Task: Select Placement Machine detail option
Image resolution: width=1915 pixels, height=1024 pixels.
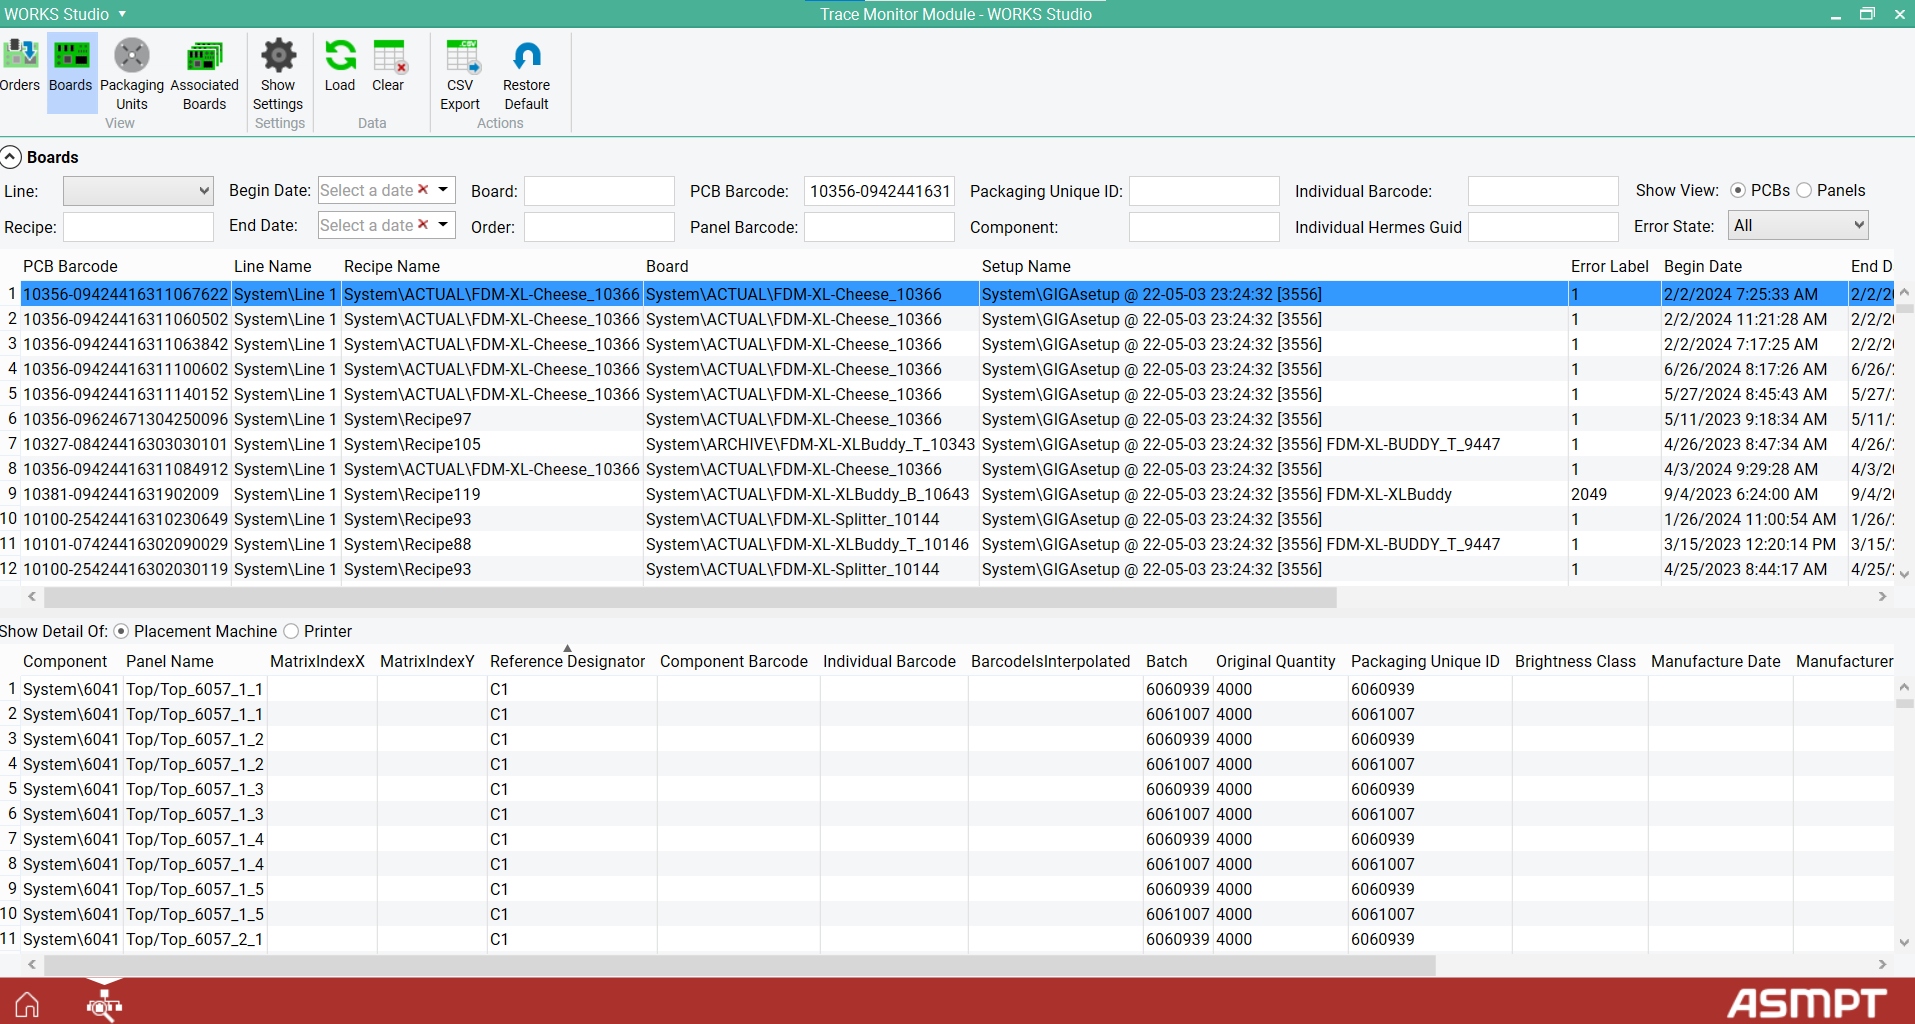Action: click(x=121, y=631)
